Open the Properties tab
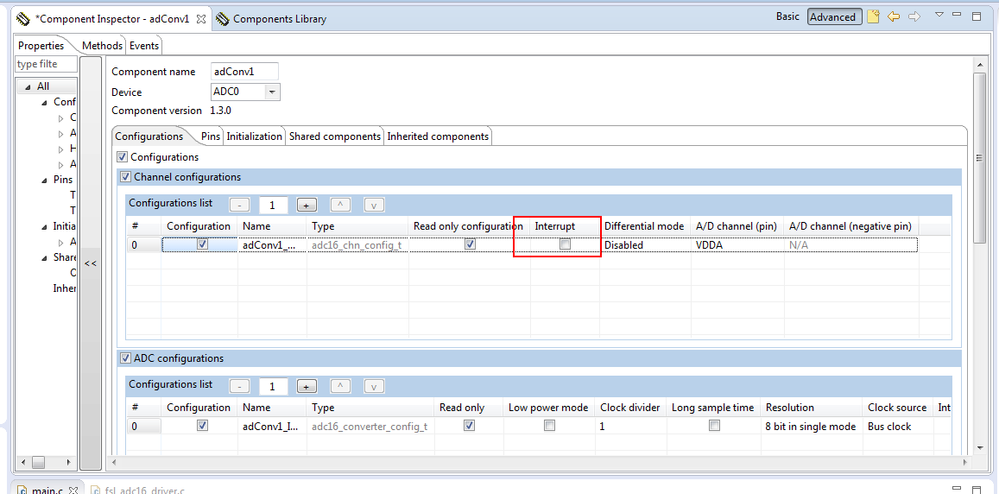999x494 pixels. click(41, 45)
